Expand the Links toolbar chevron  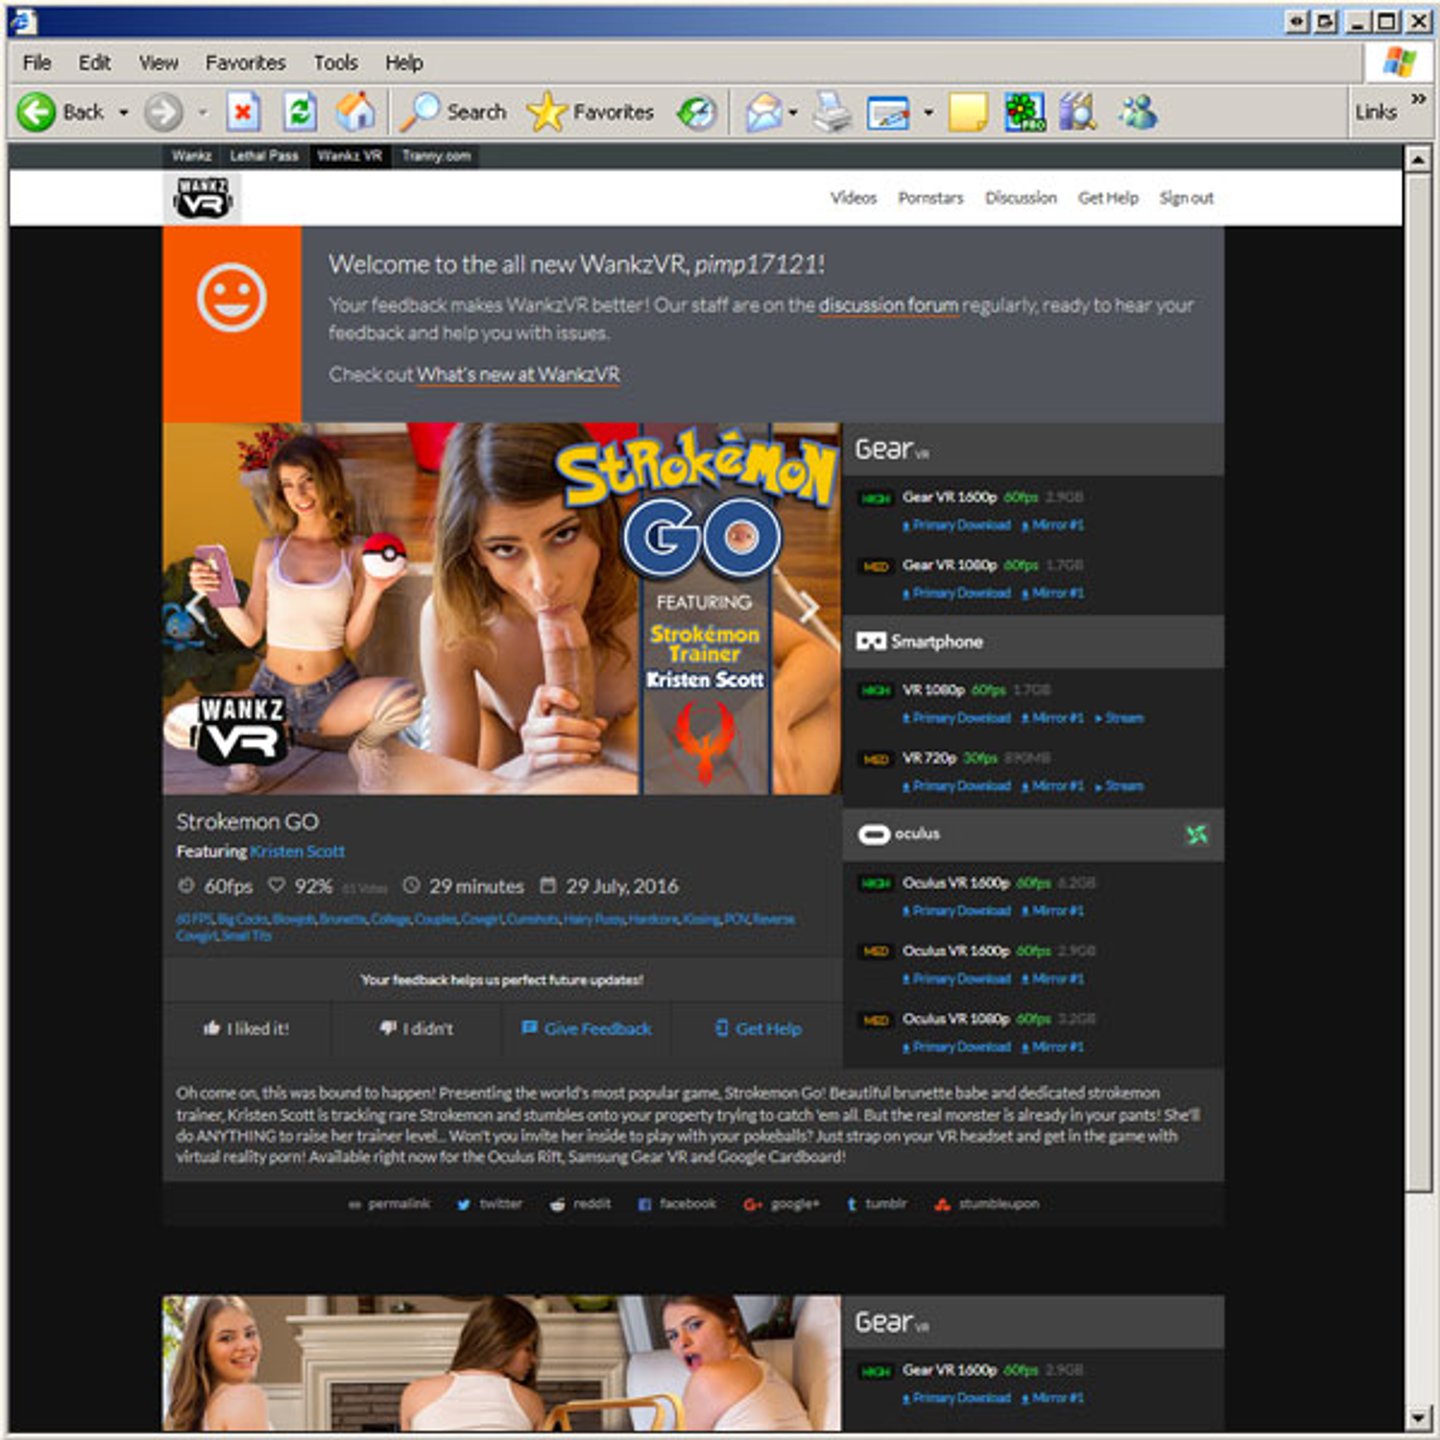[1418, 99]
